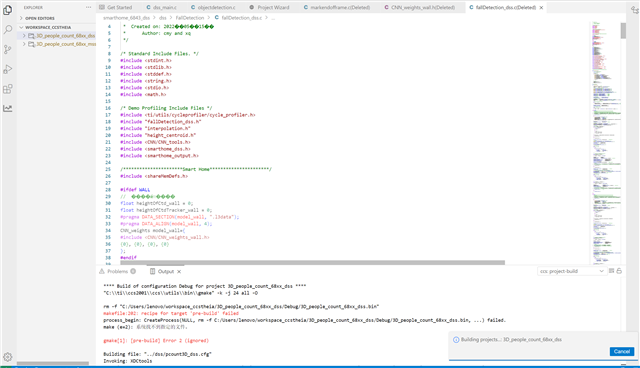The width and height of the screenshot is (640, 368).
Task: Expand the 3D_people_count_68xx_dss project tree
Action: click(x=24, y=36)
